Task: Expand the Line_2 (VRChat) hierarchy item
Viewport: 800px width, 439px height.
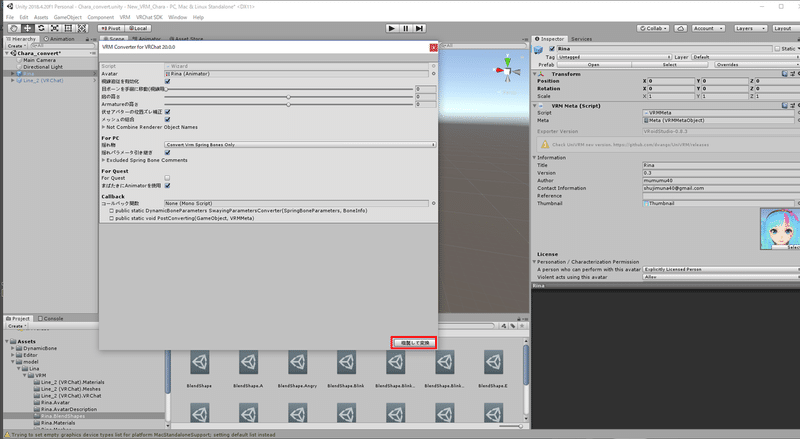Action: click(x=13, y=81)
